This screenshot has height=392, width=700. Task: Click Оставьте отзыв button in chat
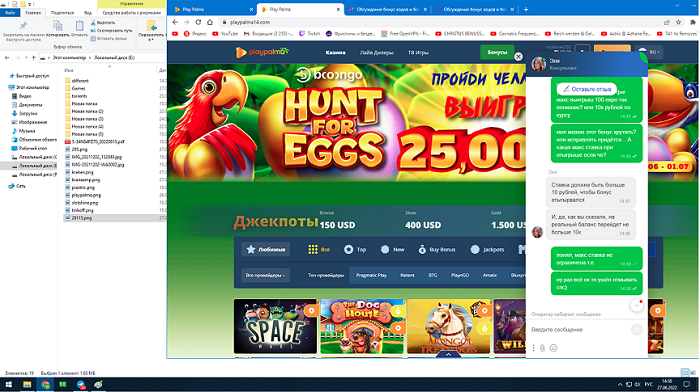coord(587,89)
